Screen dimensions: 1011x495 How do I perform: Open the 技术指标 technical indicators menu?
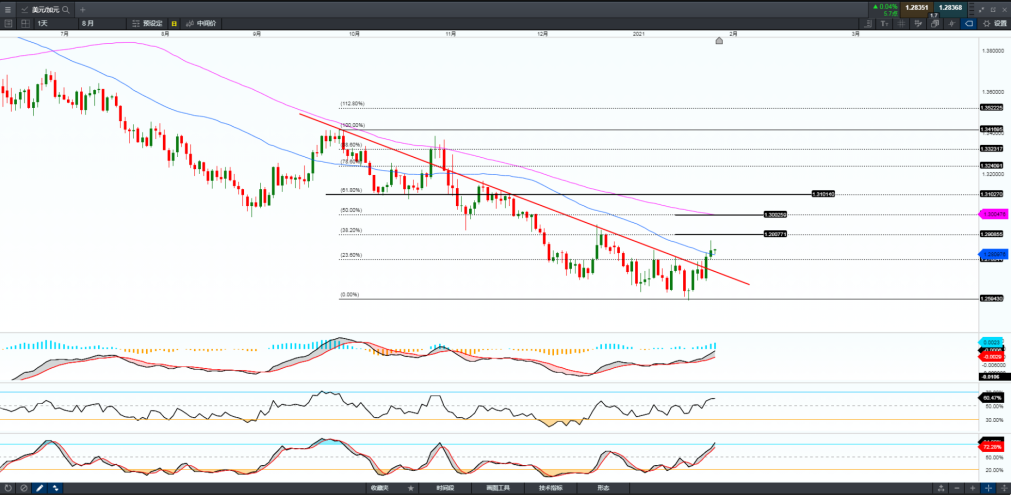pyautogui.click(x=550, y=489)
